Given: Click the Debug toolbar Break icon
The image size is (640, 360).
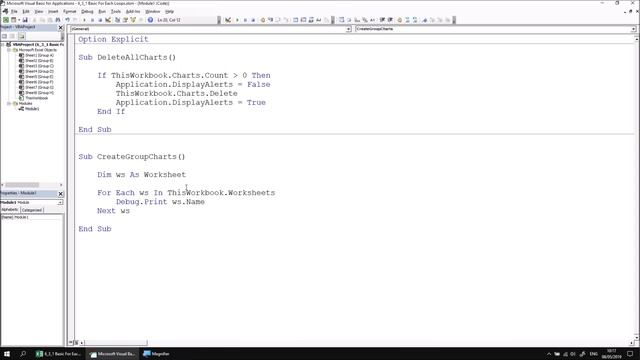Looking at the screenshot, I should (x=245, y=20).
